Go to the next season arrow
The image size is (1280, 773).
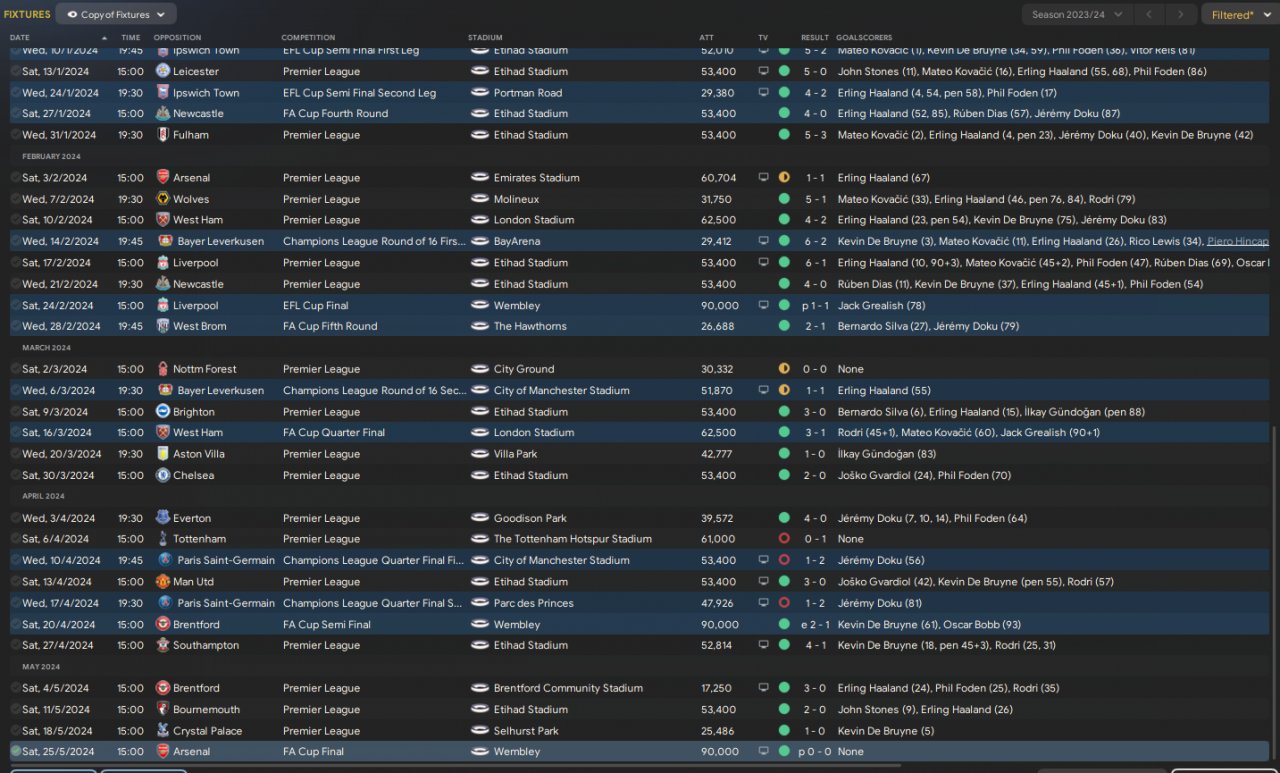coord(1182,15)
